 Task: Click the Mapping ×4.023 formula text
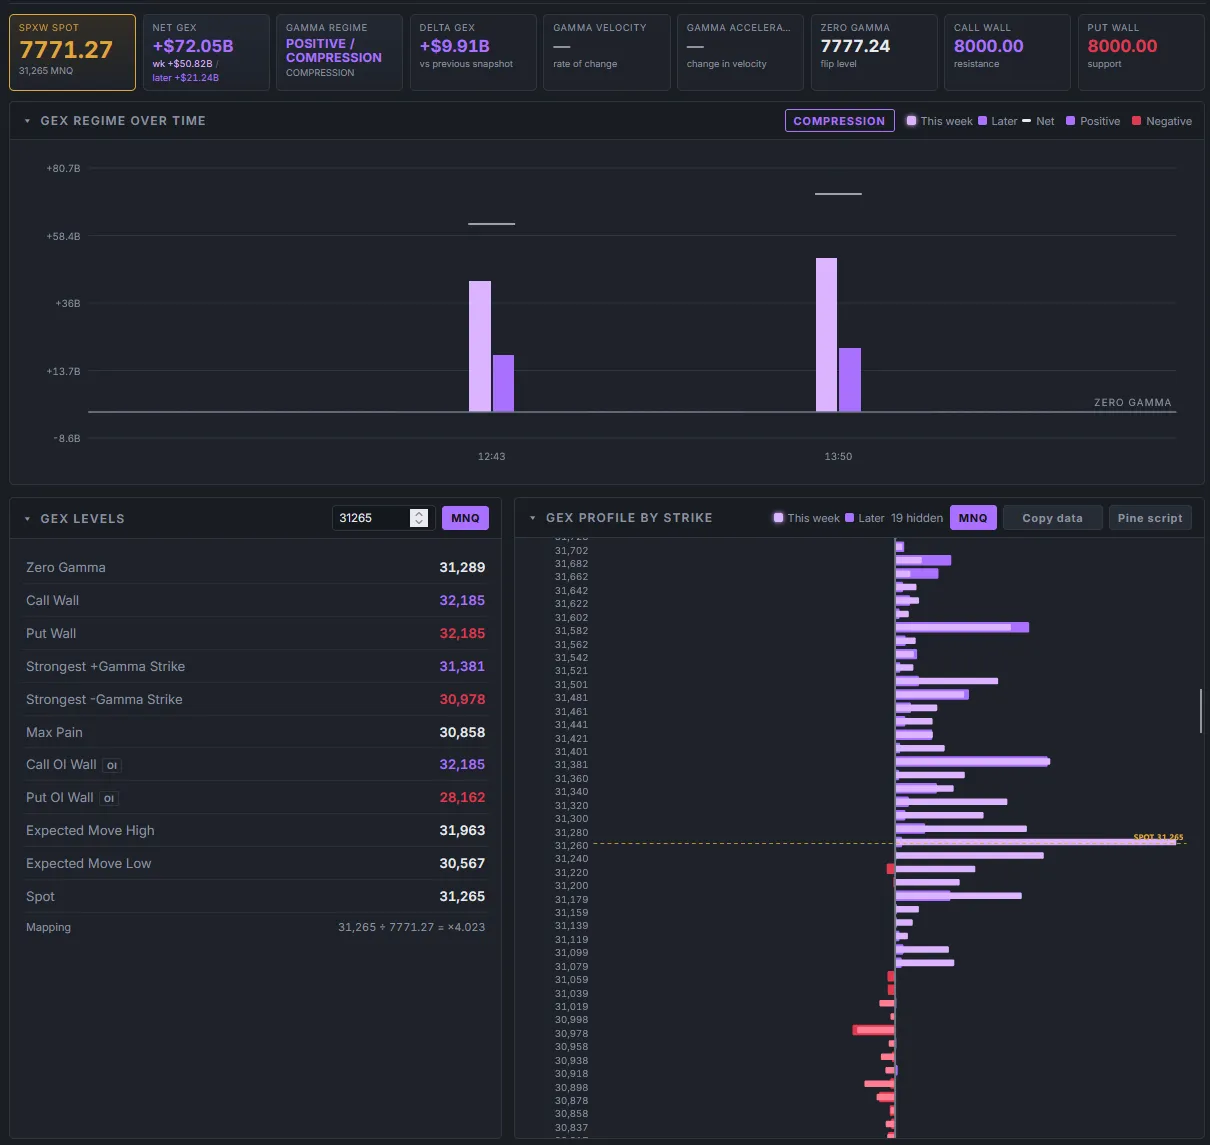(411, 928)
